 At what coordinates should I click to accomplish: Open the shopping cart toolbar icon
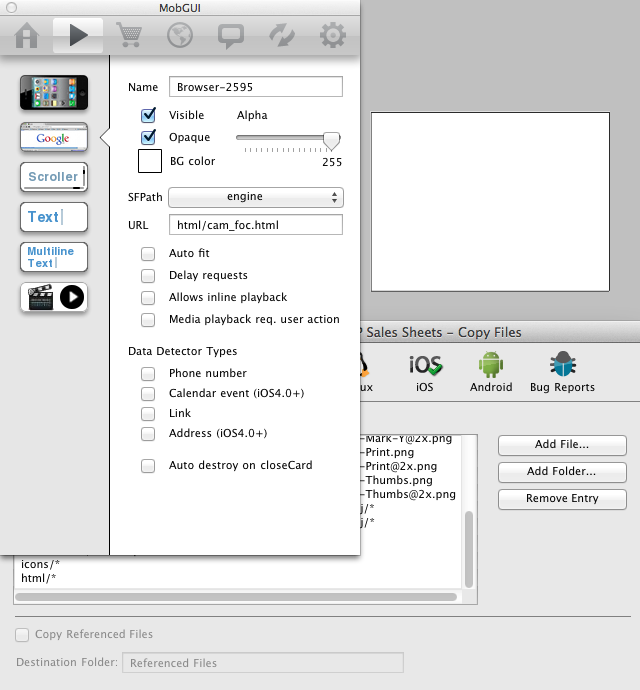[129, 37]
